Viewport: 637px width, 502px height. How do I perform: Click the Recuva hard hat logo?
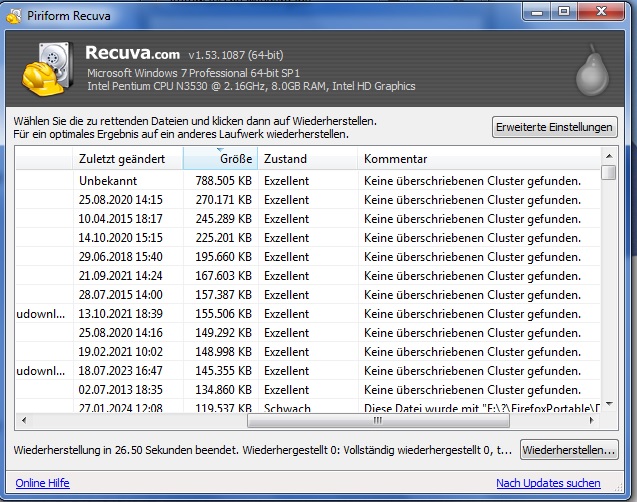point(48,69)
